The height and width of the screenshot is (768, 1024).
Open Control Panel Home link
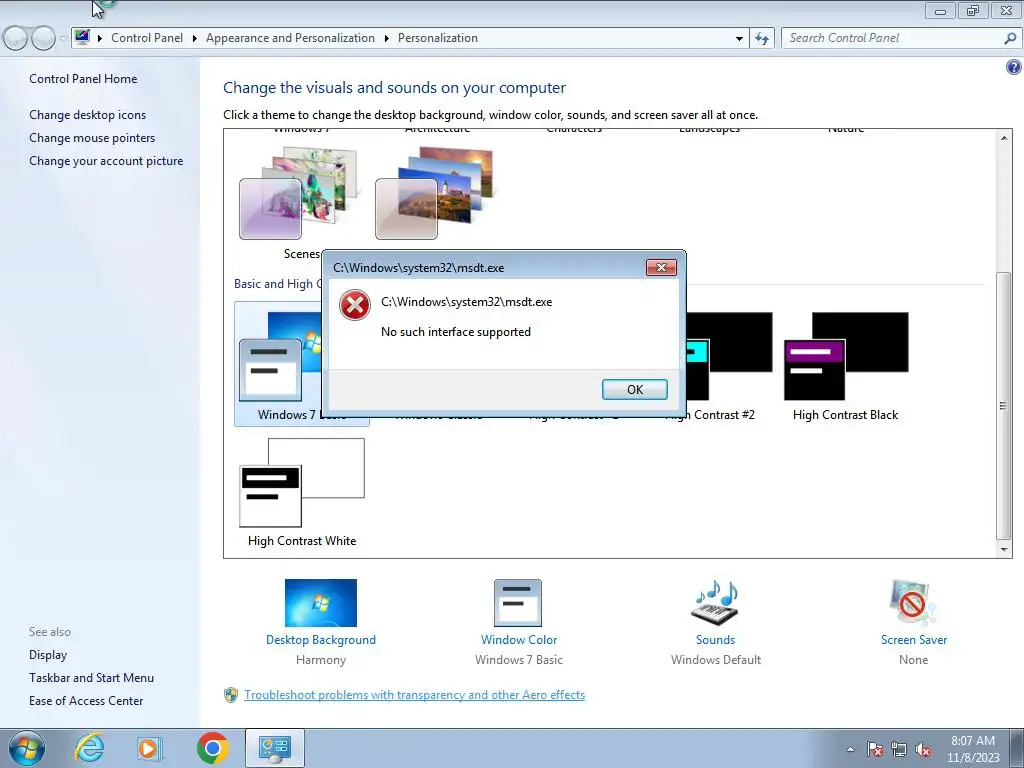(83, 79)
